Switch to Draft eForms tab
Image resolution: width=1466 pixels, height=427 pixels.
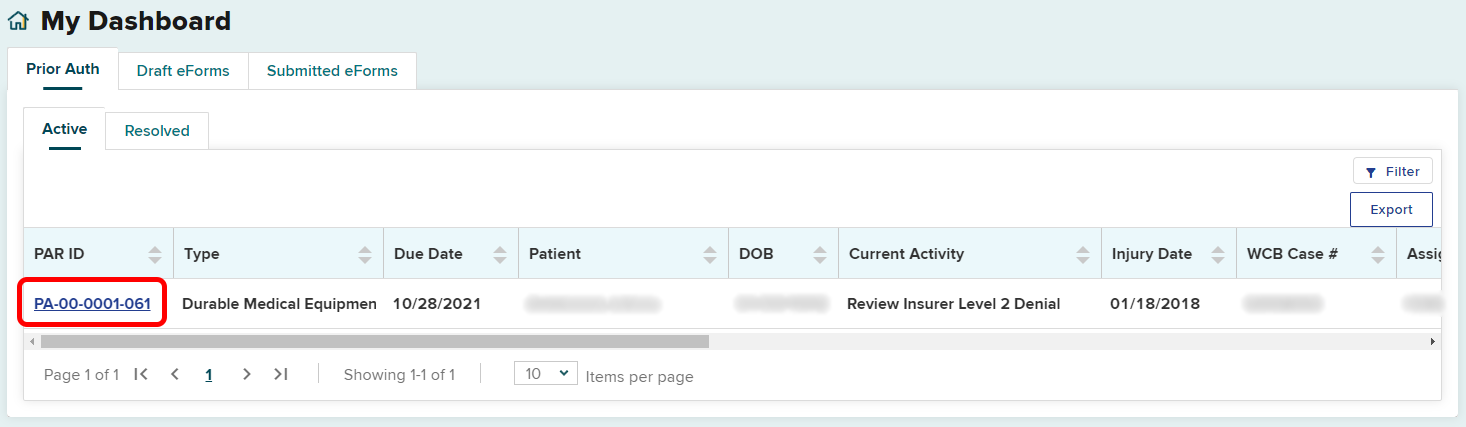point(183,71)
